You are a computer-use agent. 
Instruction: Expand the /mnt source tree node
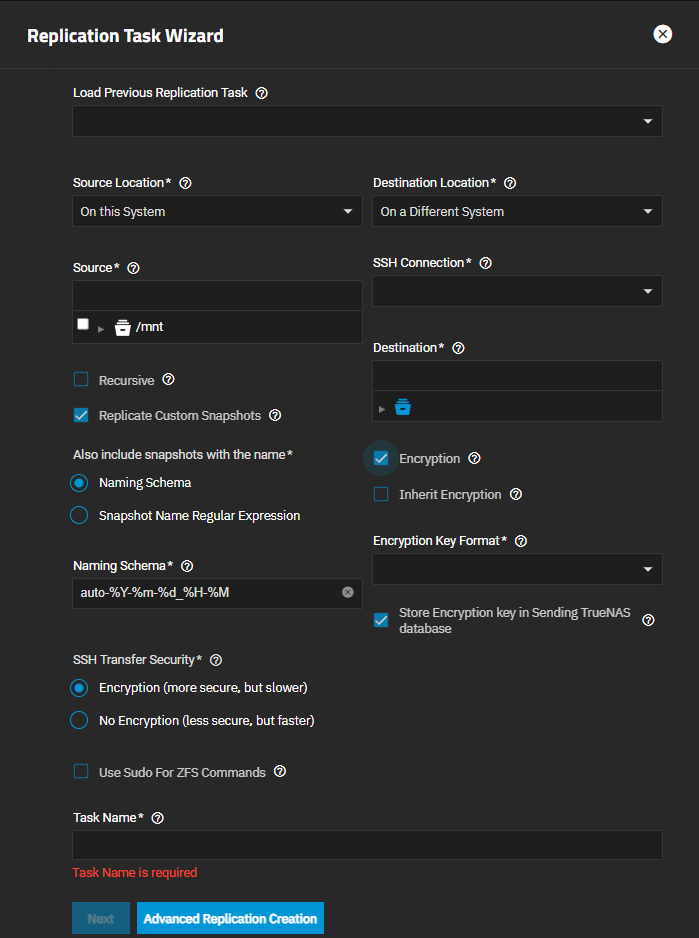[x=101, y=328]
